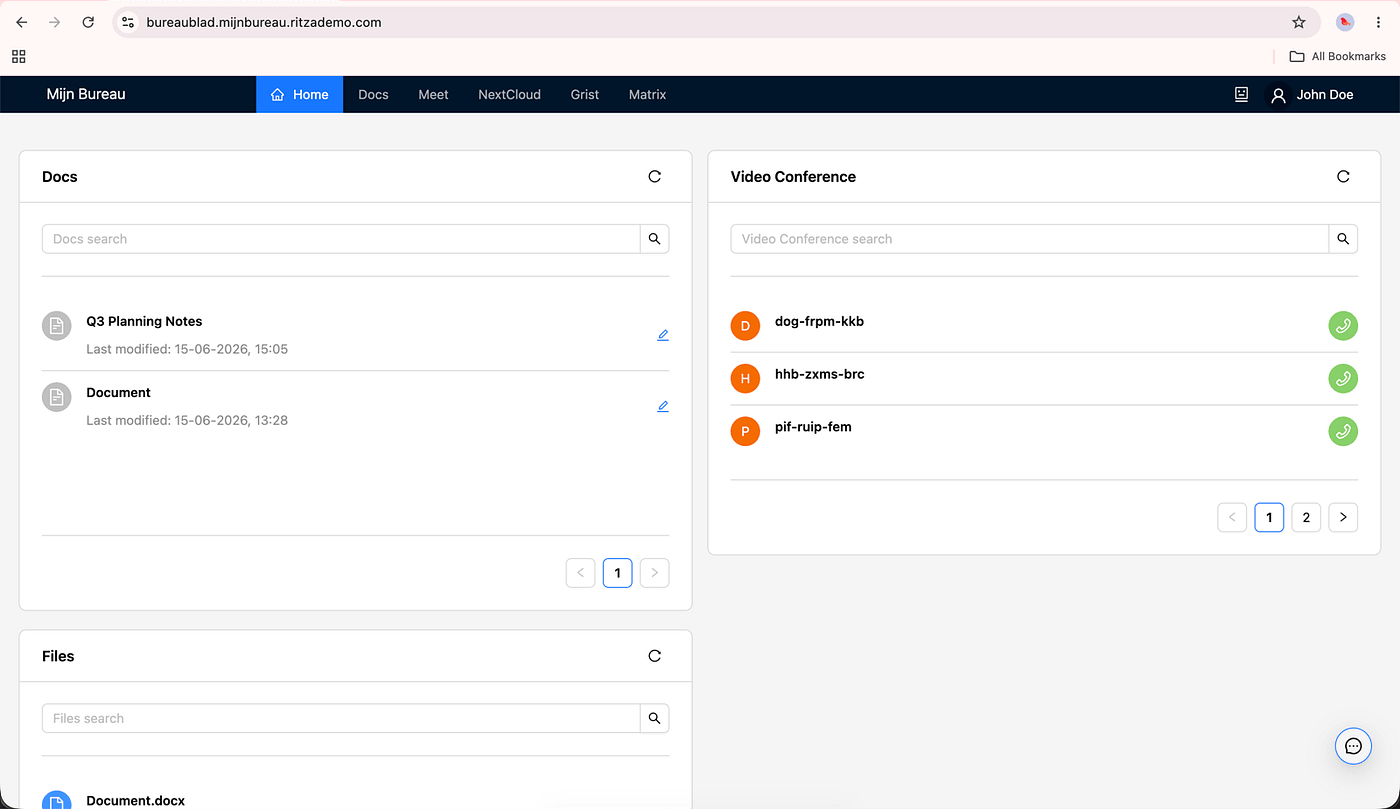Open the Document entry in Docs
Viewport: 1400px width, 809px height.
[118, 392]
